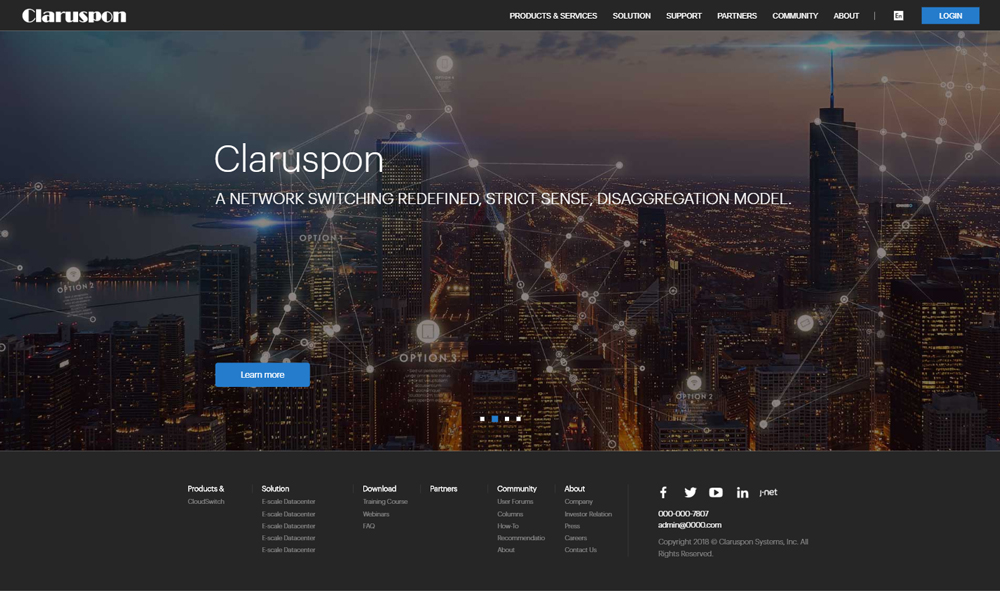Select the last carousel slide dot

(x=518, y=419)
